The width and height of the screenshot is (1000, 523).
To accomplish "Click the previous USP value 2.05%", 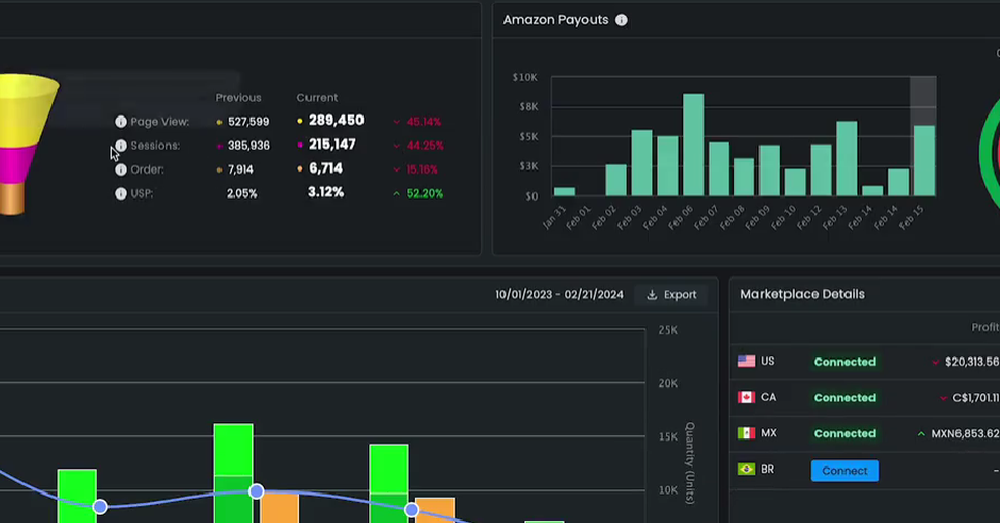I will click(242, 193).
